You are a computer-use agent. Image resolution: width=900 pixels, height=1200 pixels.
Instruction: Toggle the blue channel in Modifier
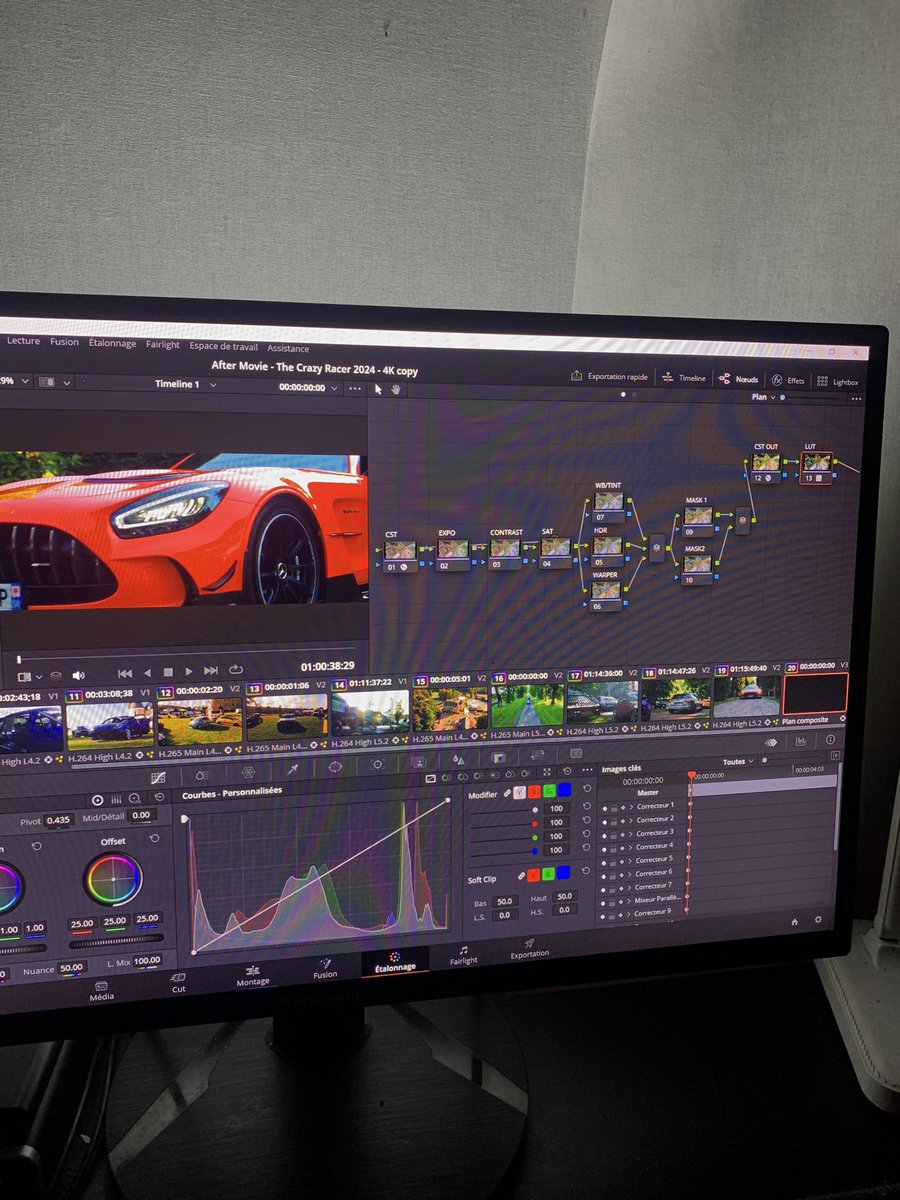[564, 792]
